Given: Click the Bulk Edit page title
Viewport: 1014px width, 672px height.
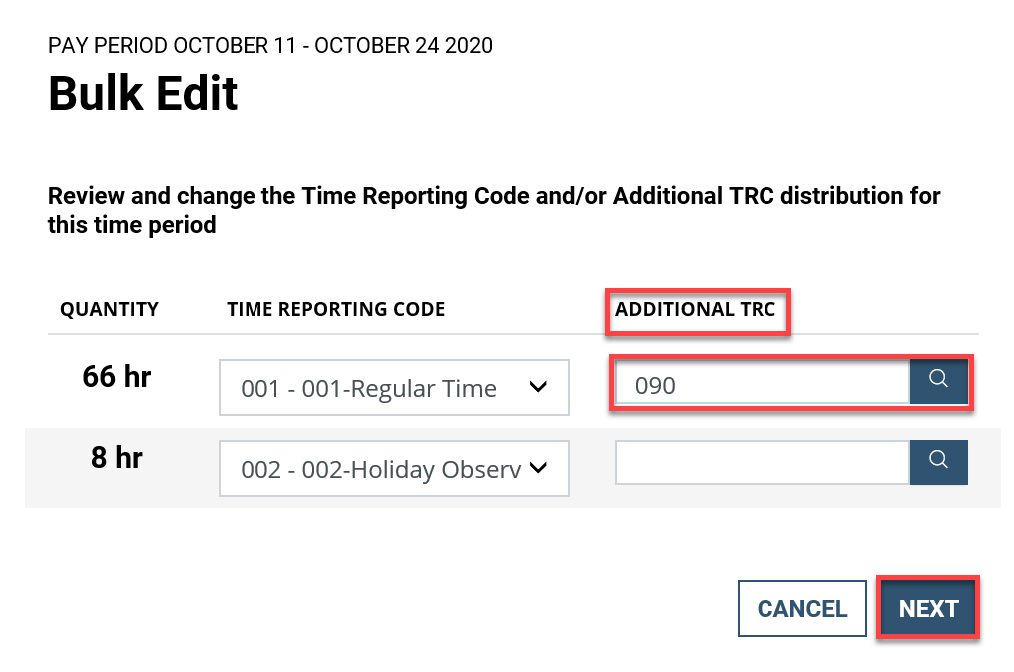Looking at the screenshot, I should tap(142, 93).
